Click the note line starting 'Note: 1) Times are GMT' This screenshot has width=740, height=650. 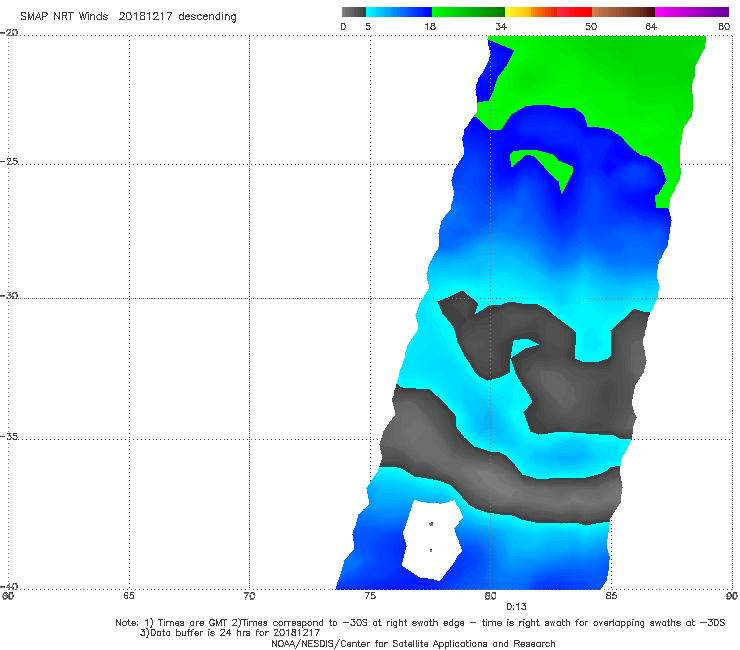(420, 623)
